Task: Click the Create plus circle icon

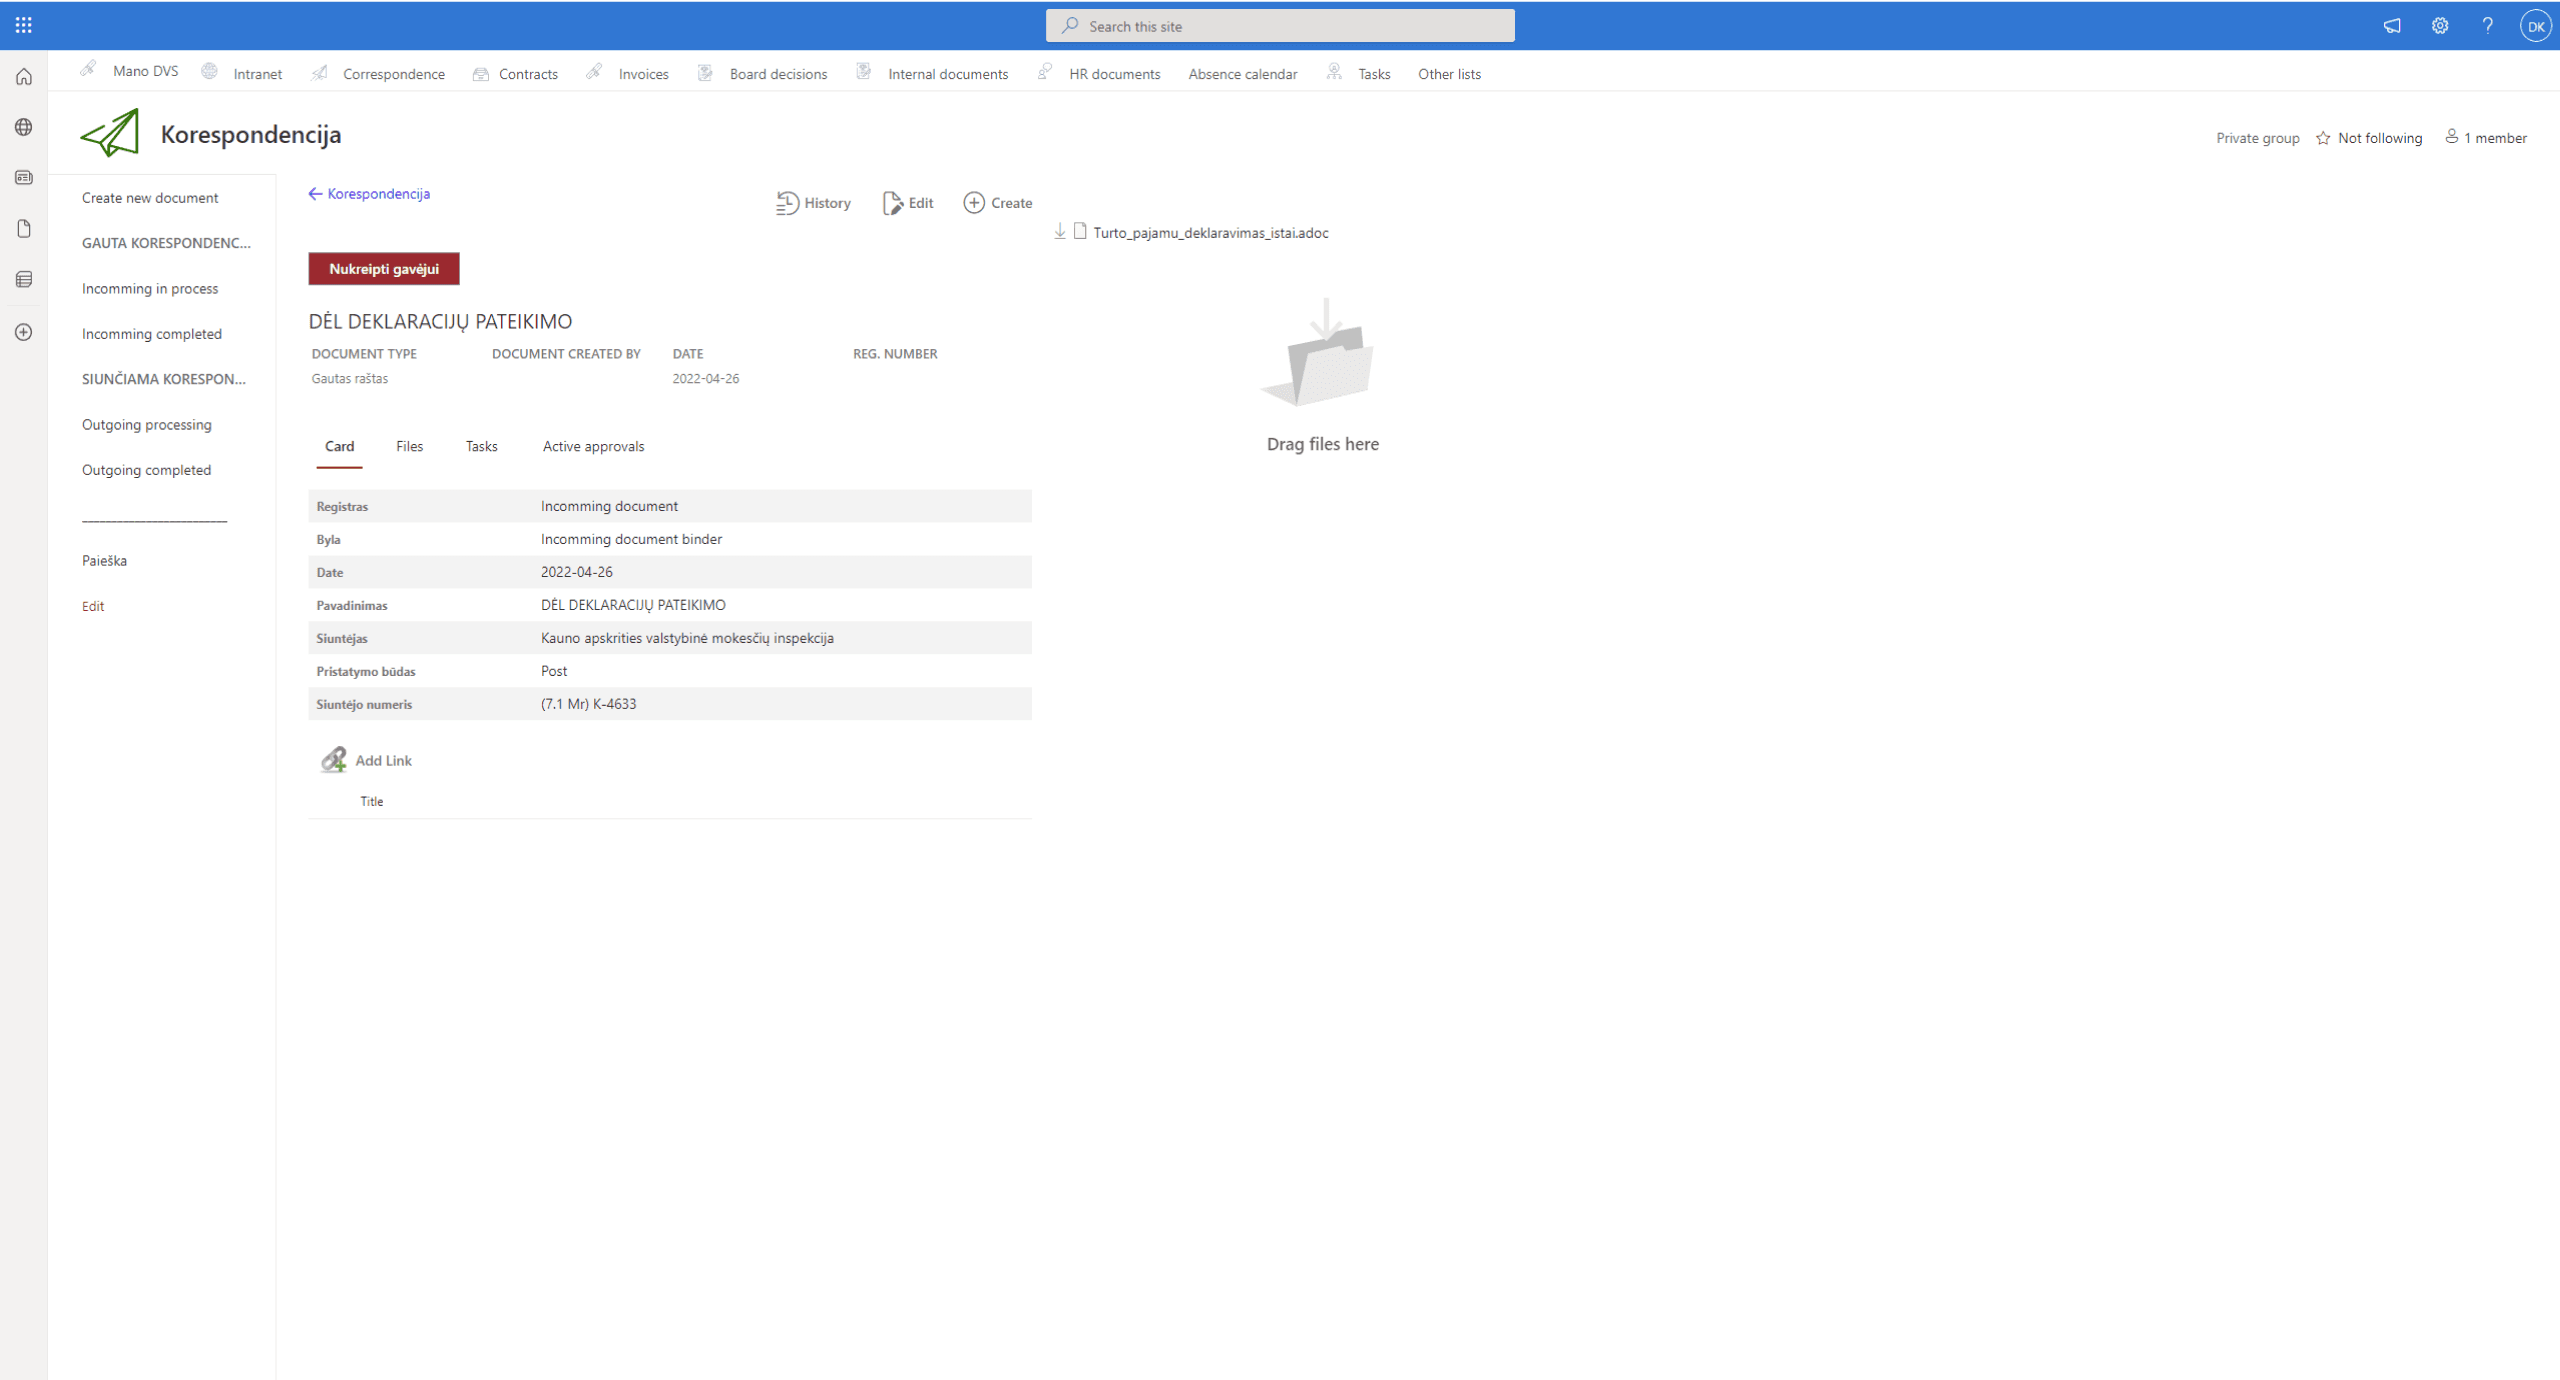Action: tap(974, 203)
